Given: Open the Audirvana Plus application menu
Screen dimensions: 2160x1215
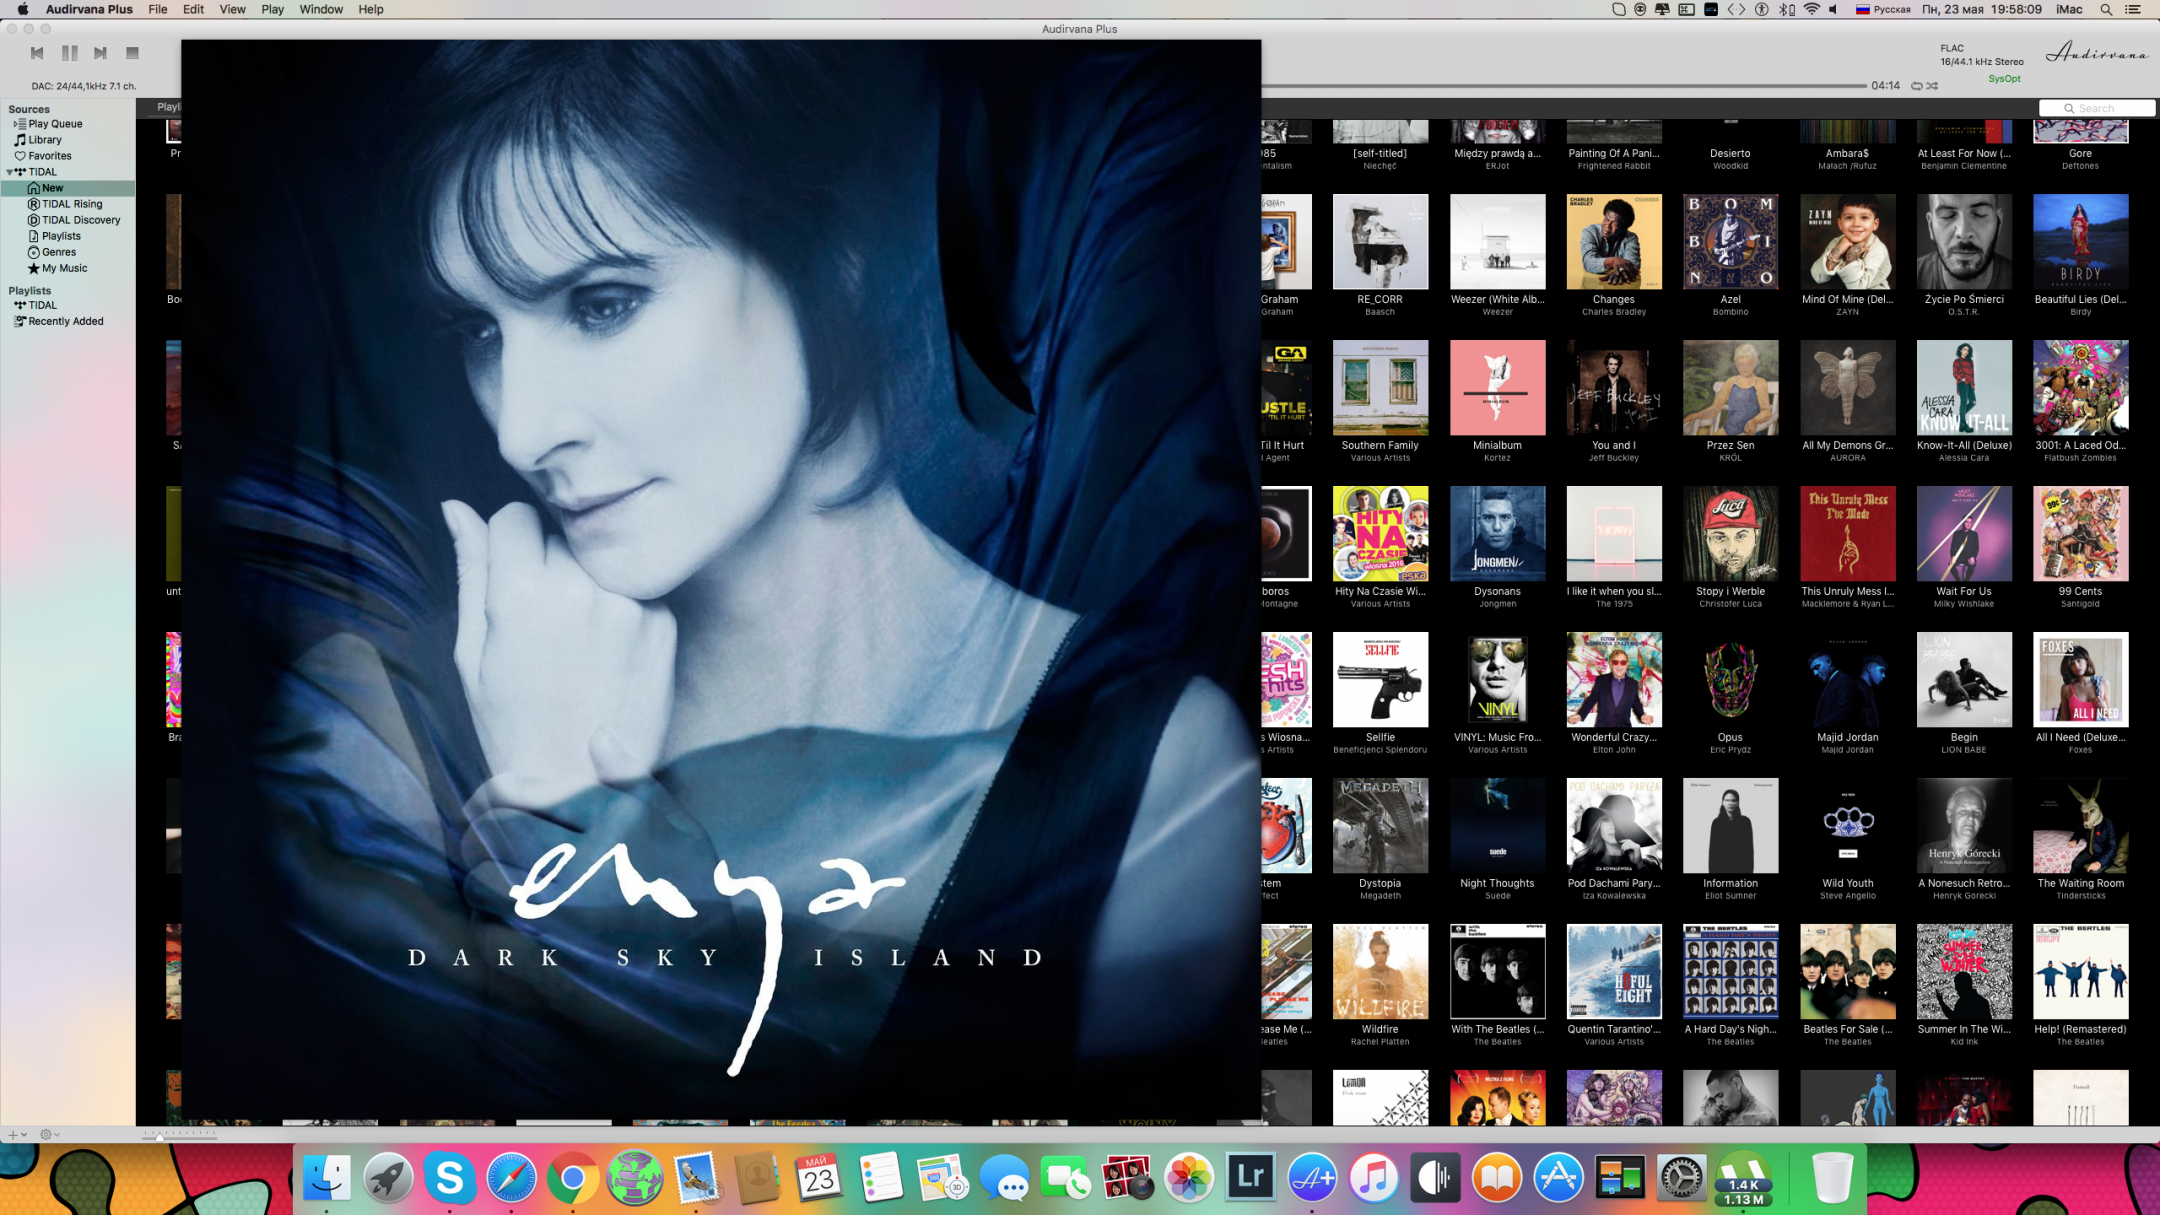Looking at the screenshot, I should coord(89,9).
